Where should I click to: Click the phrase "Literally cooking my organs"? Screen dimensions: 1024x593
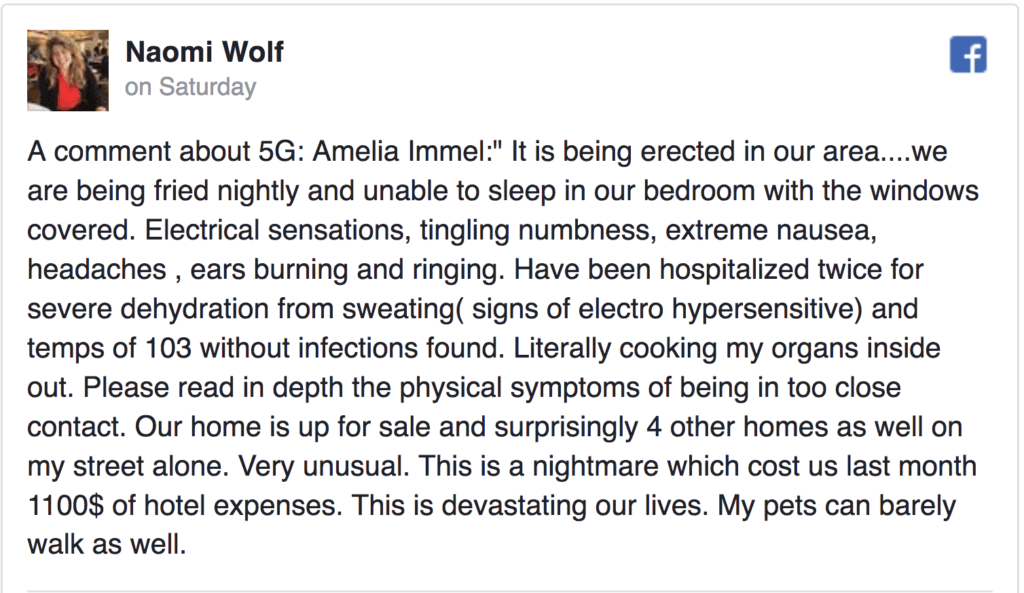(690, 349)
